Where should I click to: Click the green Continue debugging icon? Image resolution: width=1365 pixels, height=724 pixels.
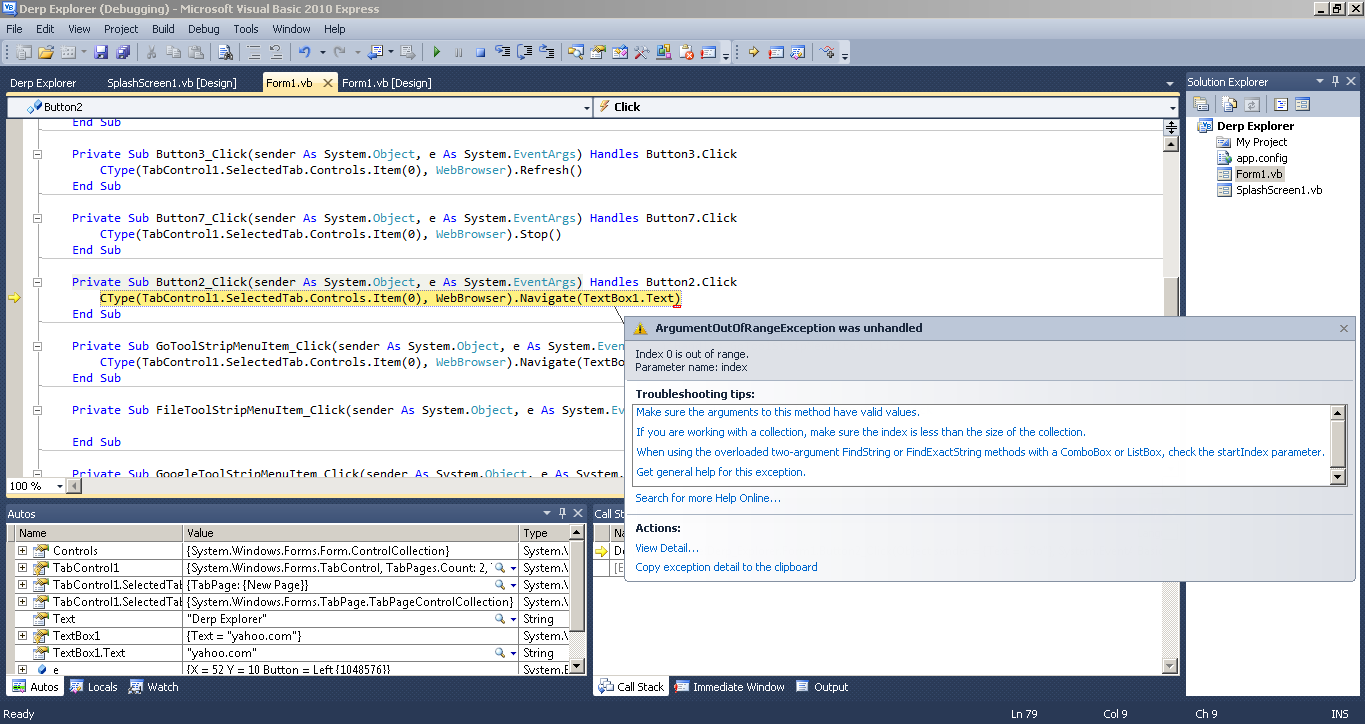(x=436, y=52)
